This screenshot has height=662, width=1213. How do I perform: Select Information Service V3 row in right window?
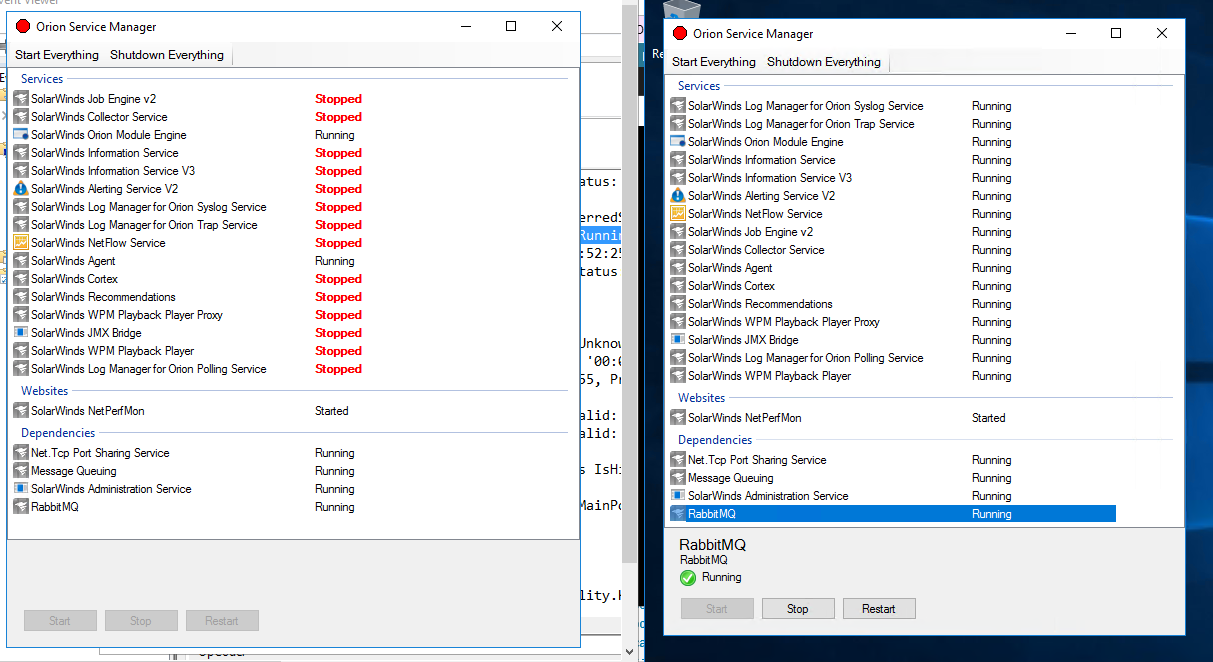click(892, 178)
